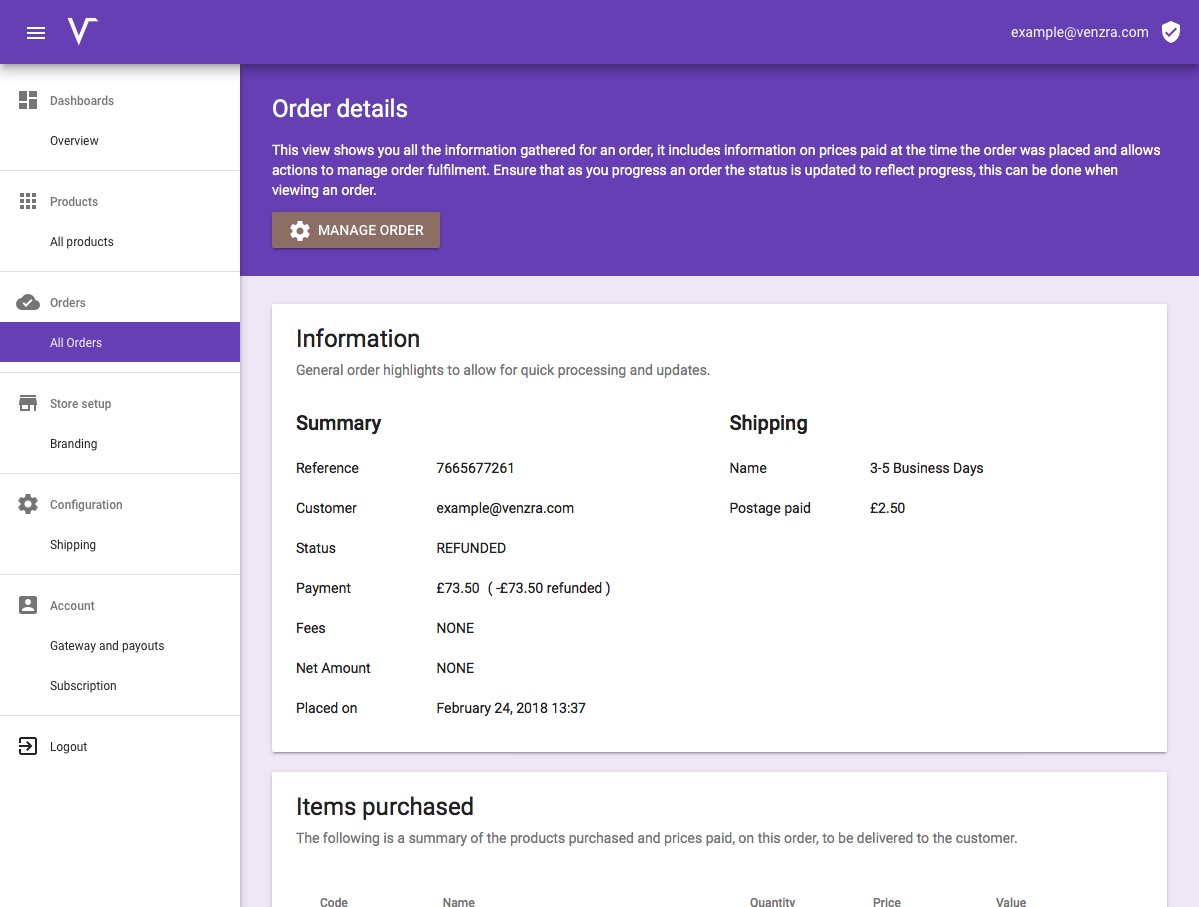Screen dimensions: 1199x907
Task: Click the Store setup storefront icon
Action: (28, 403)
